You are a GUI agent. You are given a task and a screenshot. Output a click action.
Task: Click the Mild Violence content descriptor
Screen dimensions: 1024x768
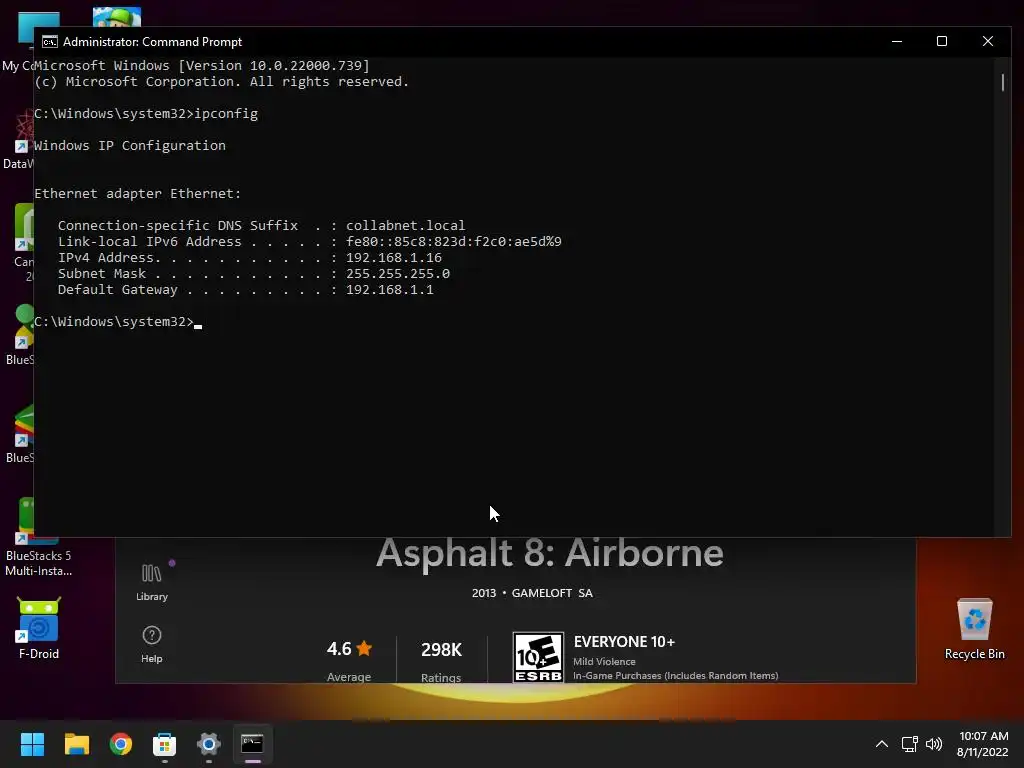(604, 662)
